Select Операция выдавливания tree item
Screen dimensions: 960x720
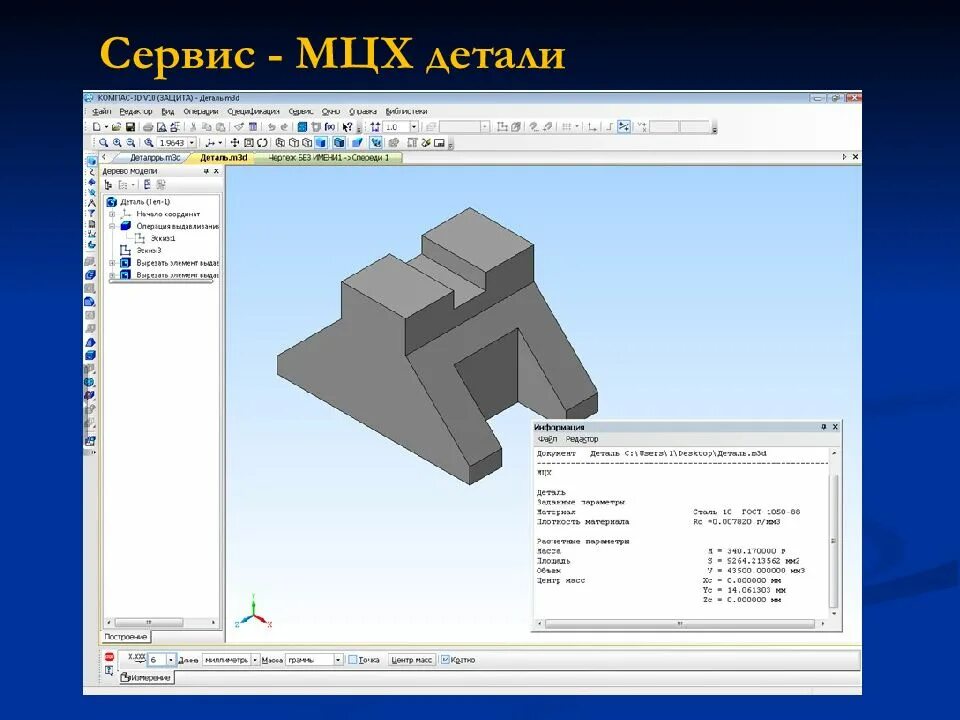(177, 226)
